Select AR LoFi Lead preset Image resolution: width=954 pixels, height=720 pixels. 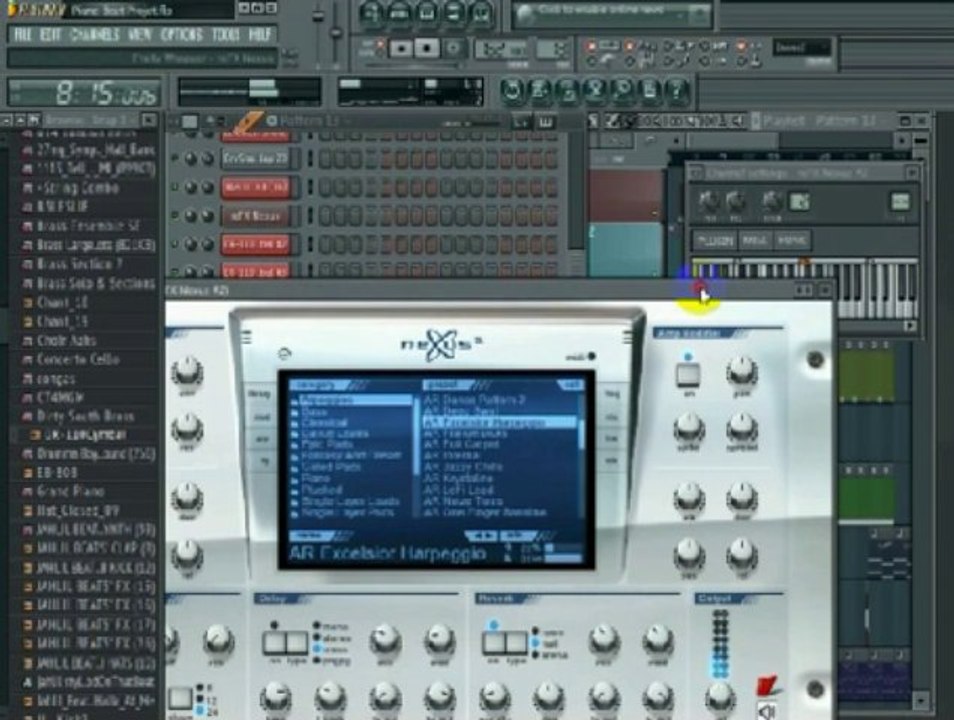point(459,489)
